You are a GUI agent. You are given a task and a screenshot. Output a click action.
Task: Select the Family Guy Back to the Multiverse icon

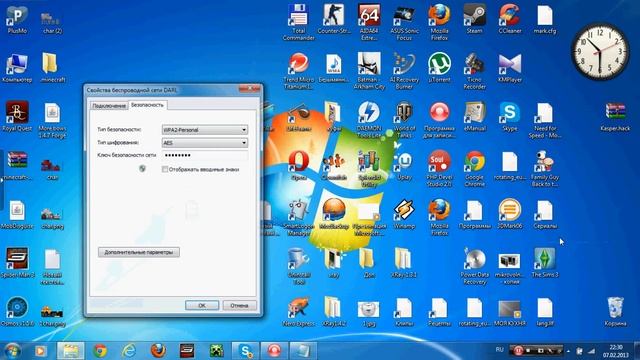pyautogui.click(x=545, y=169)
